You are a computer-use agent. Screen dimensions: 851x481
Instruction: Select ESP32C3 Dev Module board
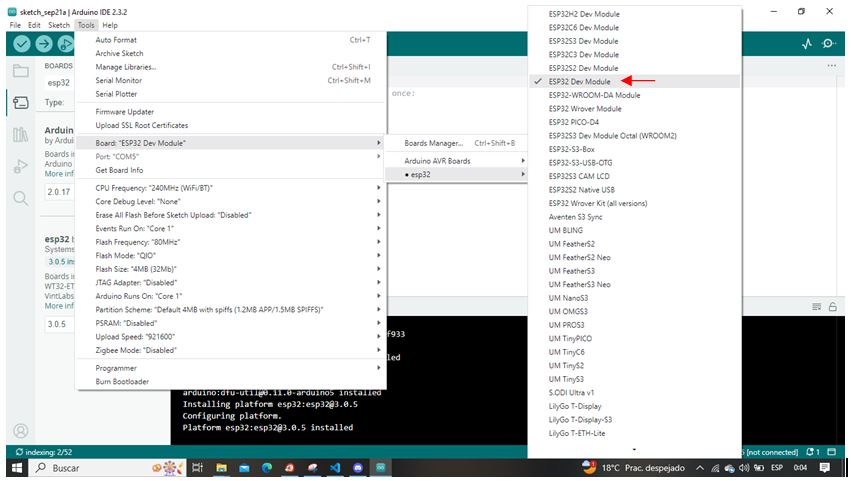(634, 54)
